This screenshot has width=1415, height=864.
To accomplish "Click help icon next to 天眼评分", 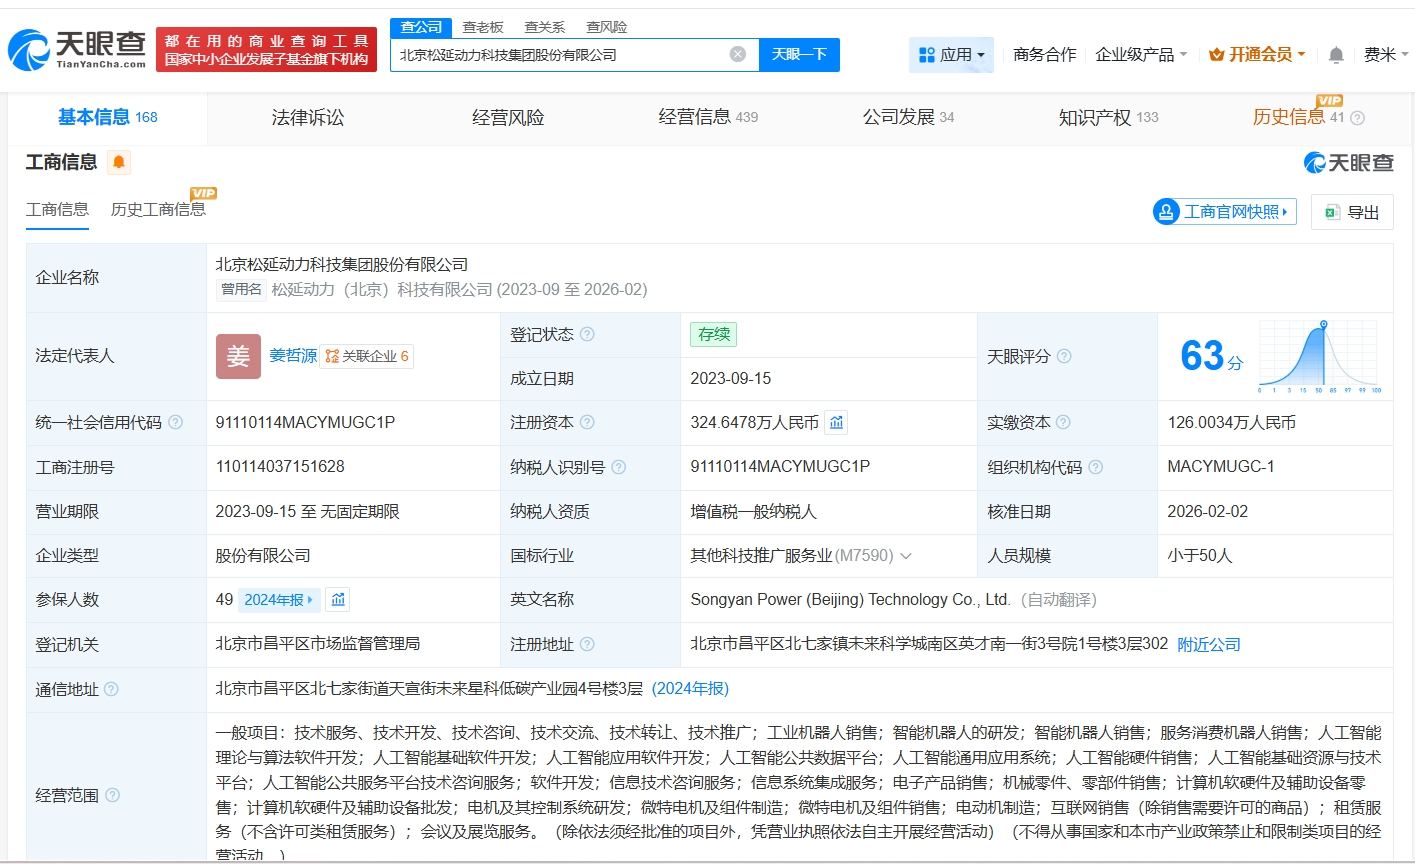I will pyautogui.click(x=1064, y=356).
